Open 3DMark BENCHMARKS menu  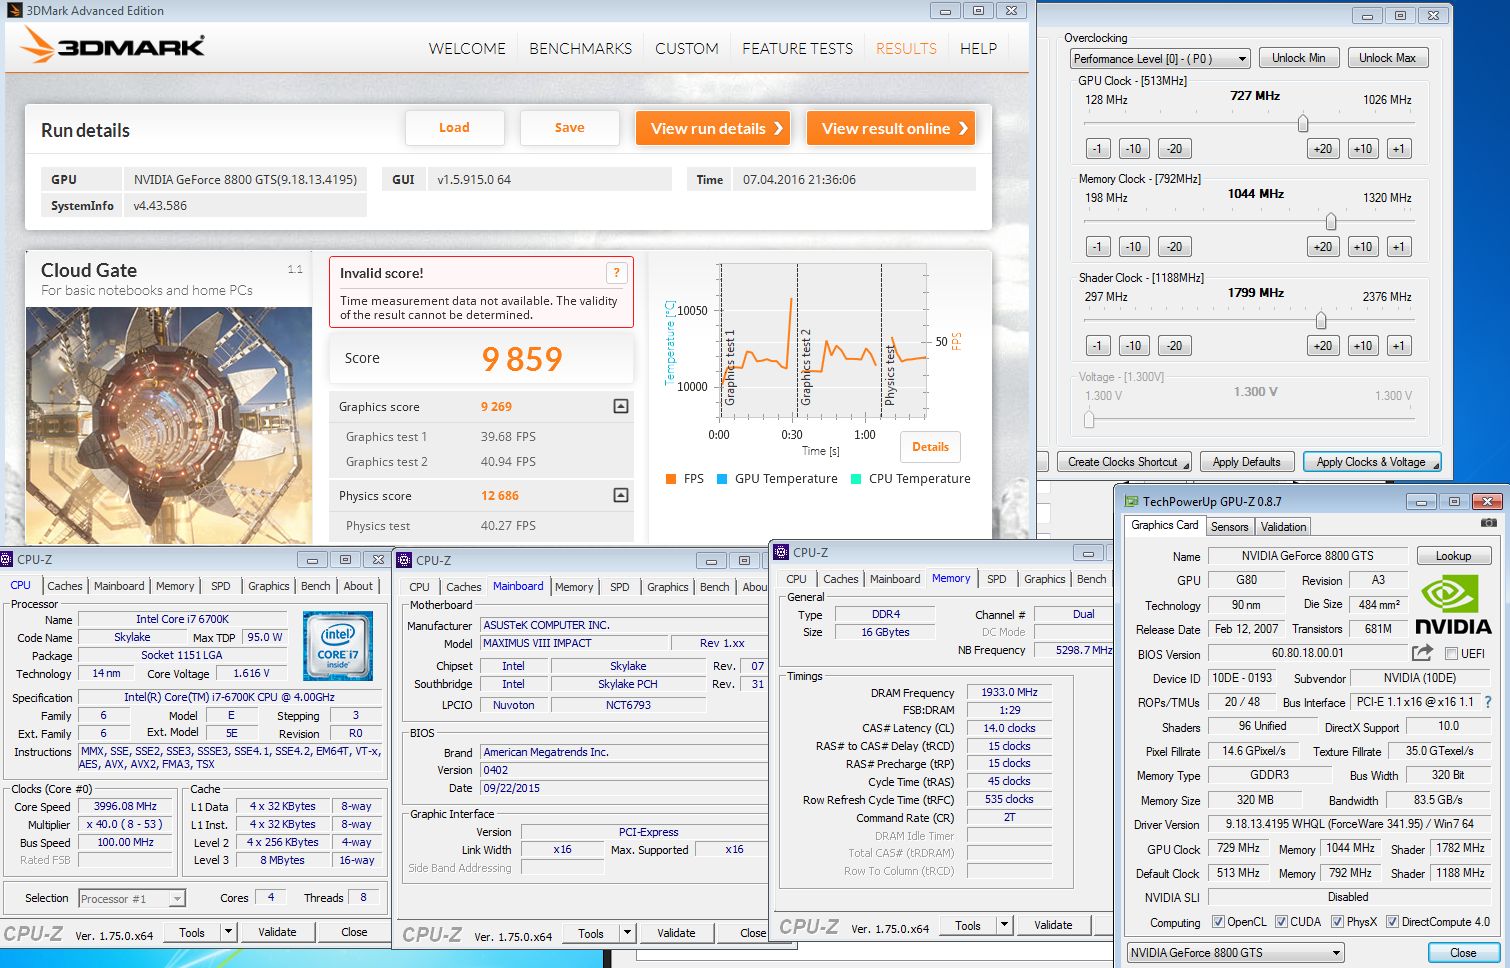pyautogui.click(x=580, y=48)
